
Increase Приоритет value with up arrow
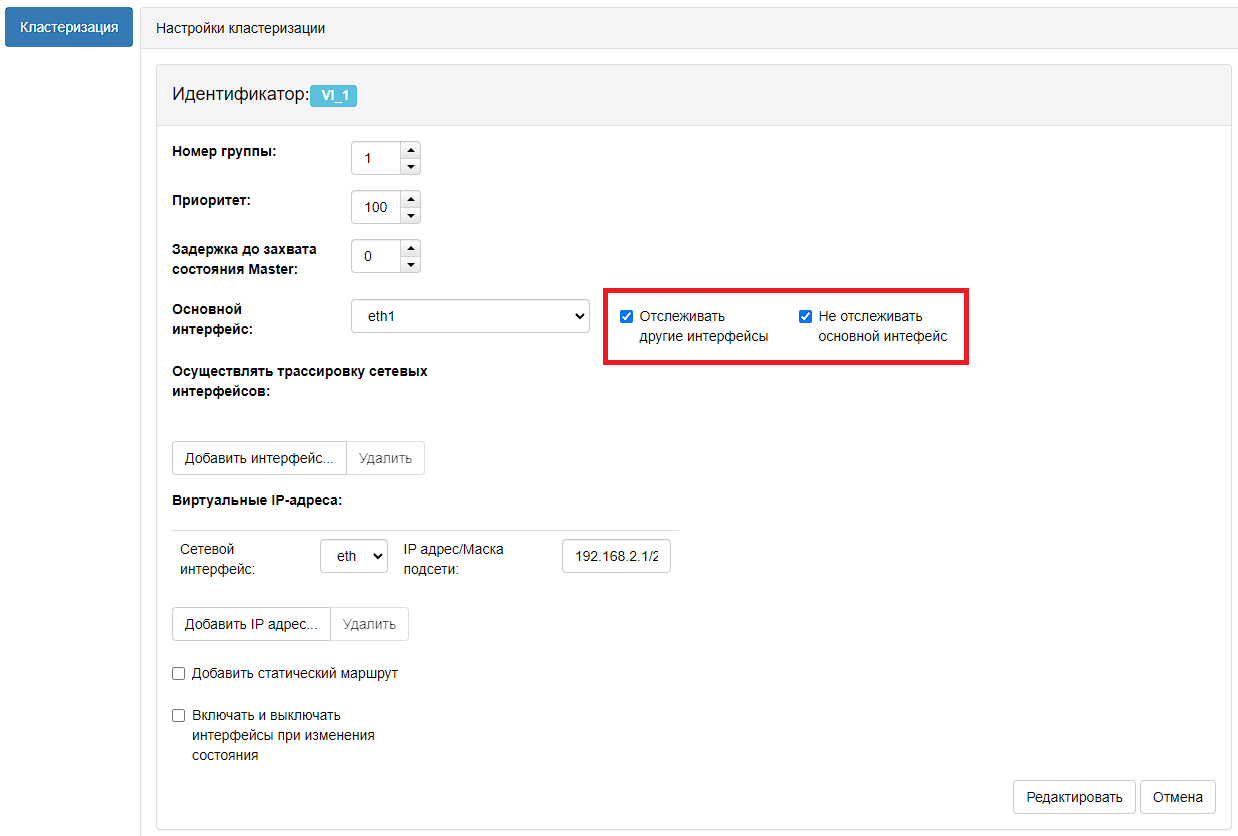410,199
